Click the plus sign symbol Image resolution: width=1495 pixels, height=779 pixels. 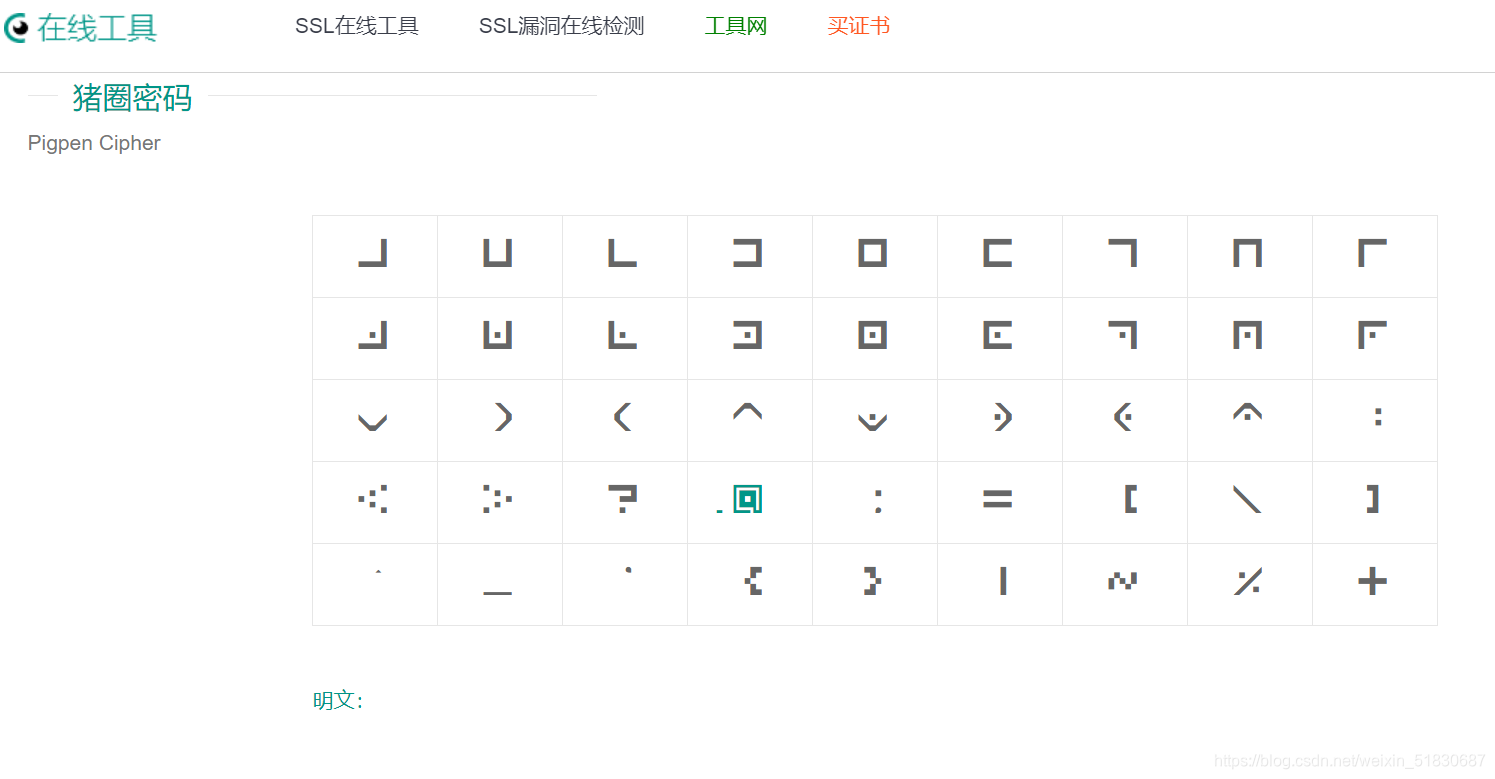click(1373, 581)
